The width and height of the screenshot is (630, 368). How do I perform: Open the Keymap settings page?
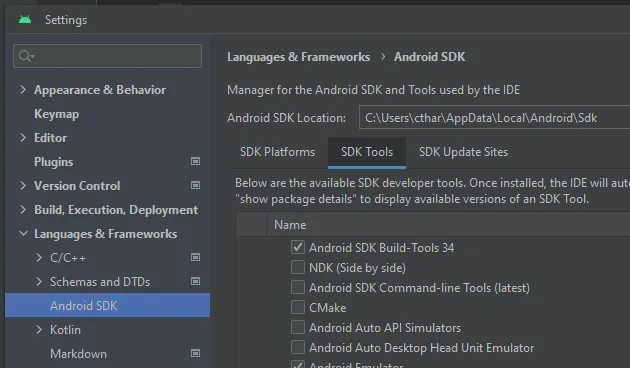coord(57,114)
